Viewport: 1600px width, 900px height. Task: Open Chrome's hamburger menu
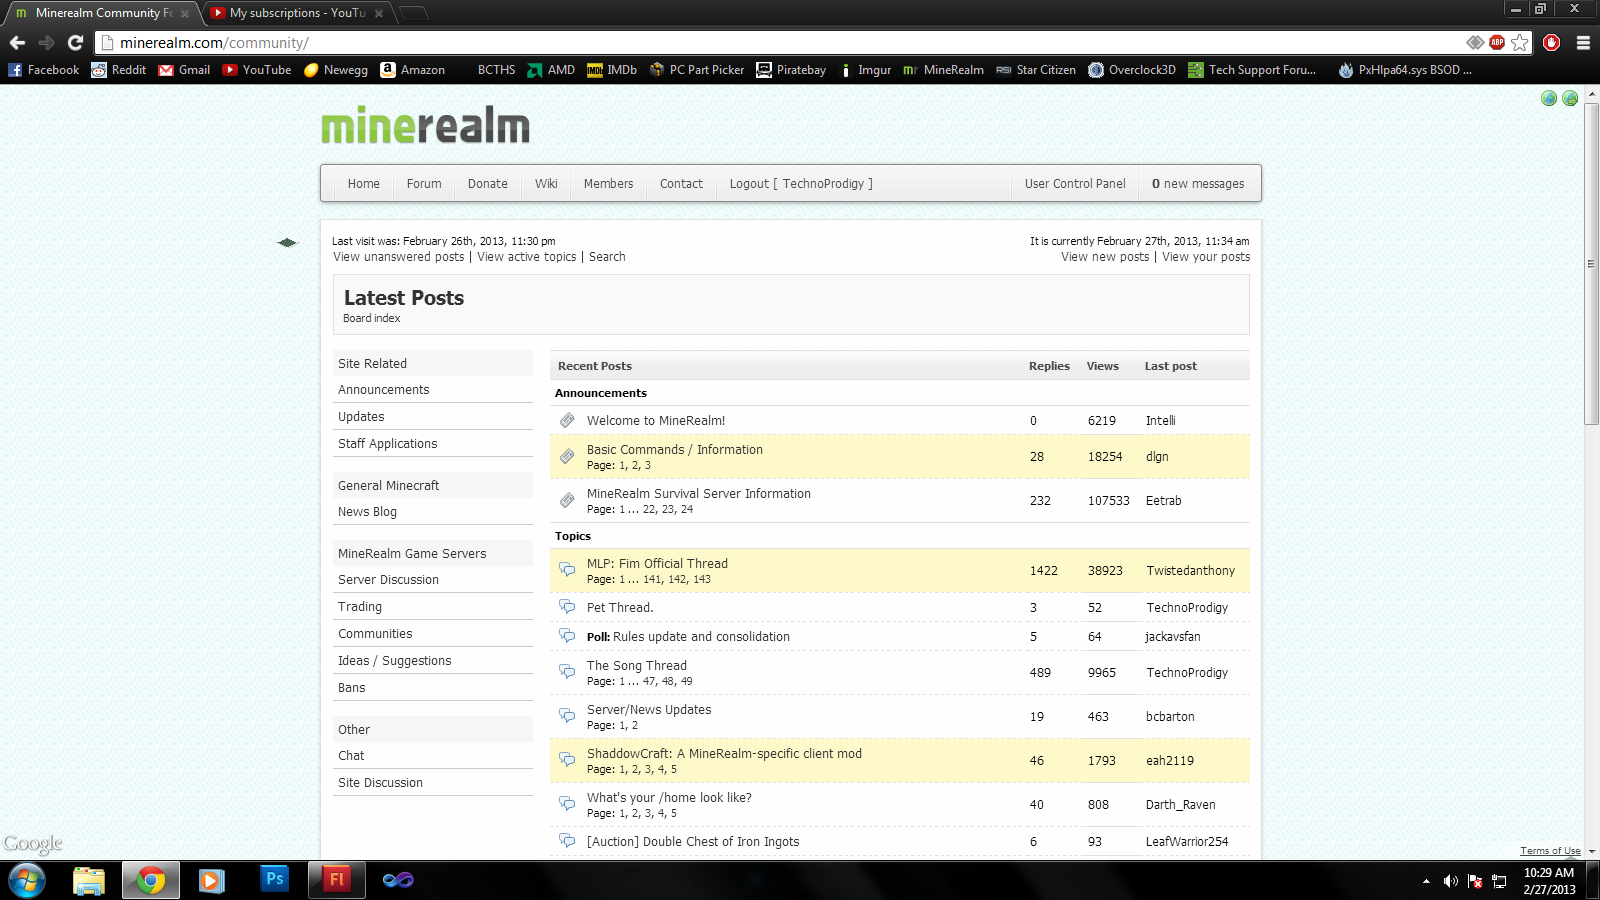pyautogui.click(x=1583, y=42)
